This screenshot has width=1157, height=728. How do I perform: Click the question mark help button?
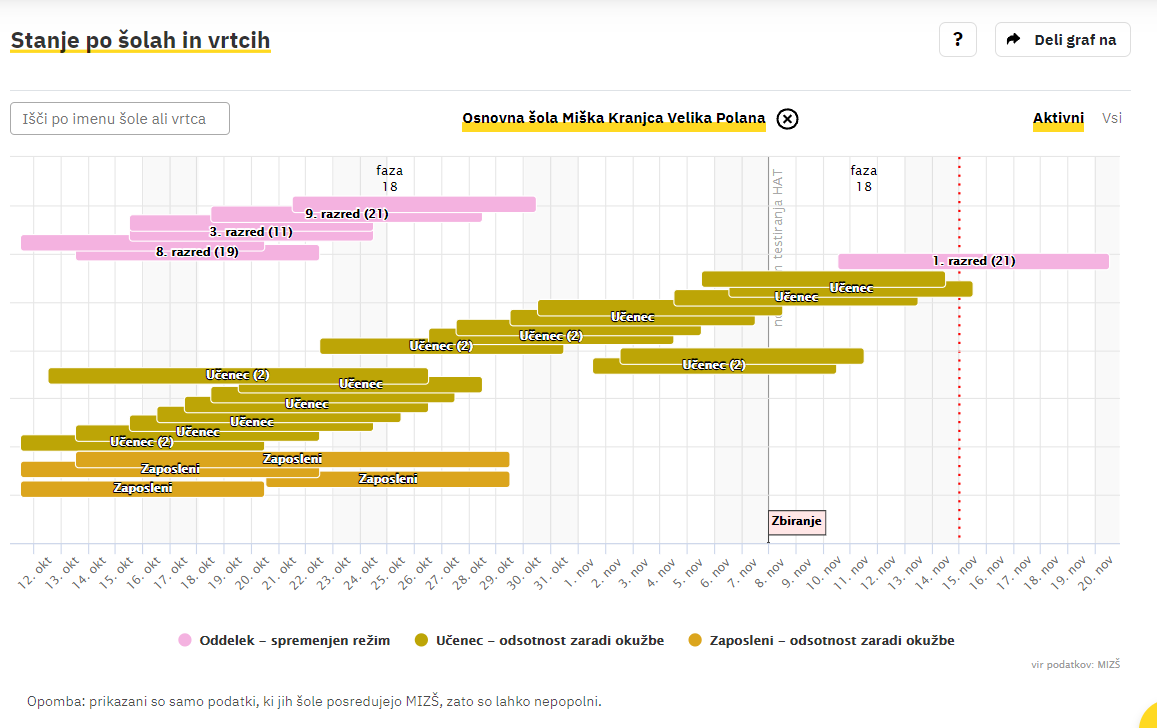[x=957, y=40]
